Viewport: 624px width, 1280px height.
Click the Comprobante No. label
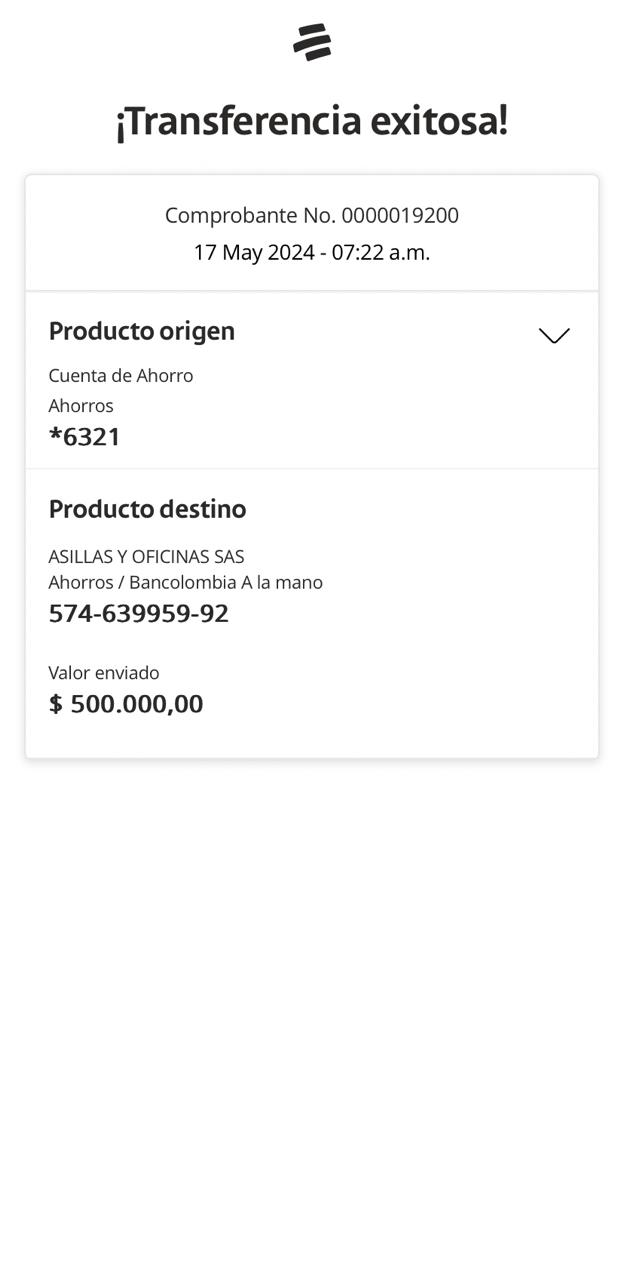(250, 215)
